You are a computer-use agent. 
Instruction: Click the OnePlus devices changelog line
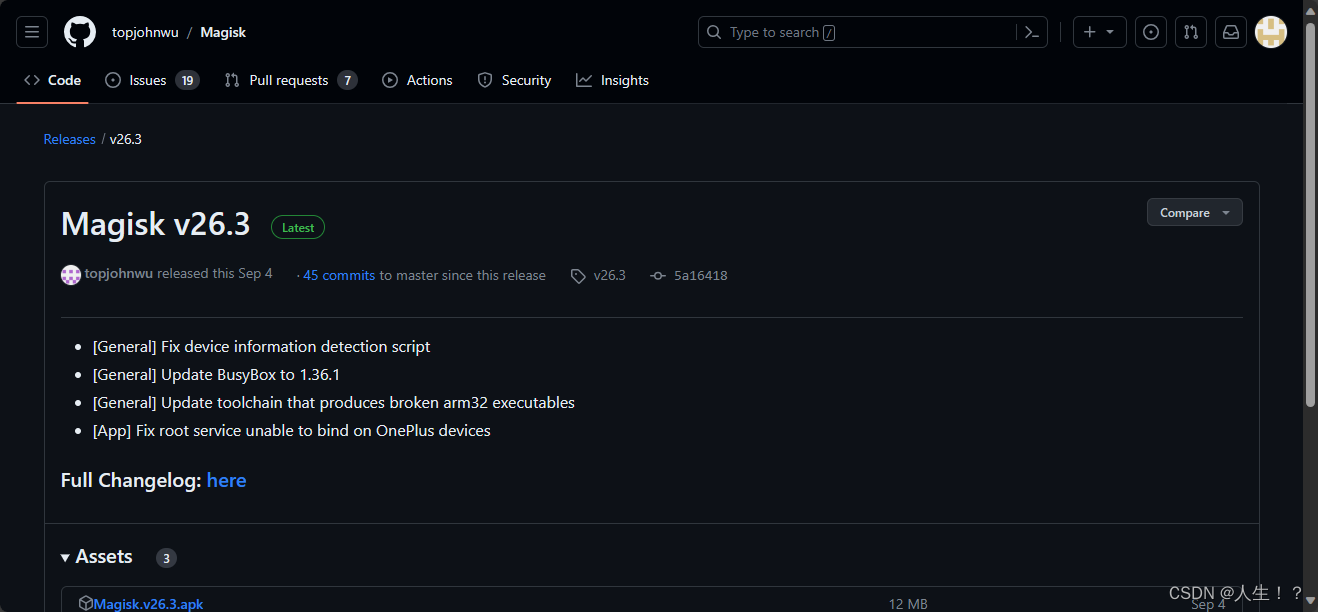[x=292, y=431]
